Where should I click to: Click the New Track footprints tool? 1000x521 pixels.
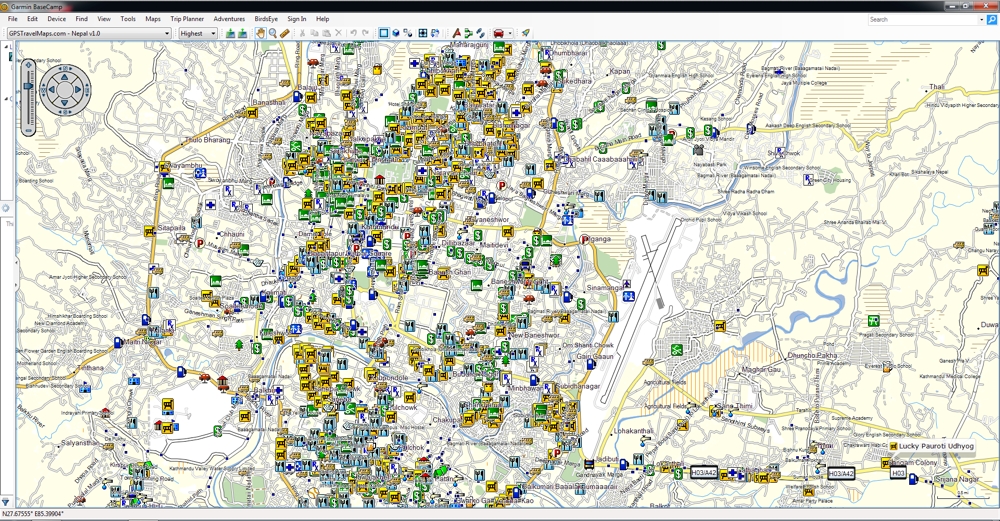(480, 33)
